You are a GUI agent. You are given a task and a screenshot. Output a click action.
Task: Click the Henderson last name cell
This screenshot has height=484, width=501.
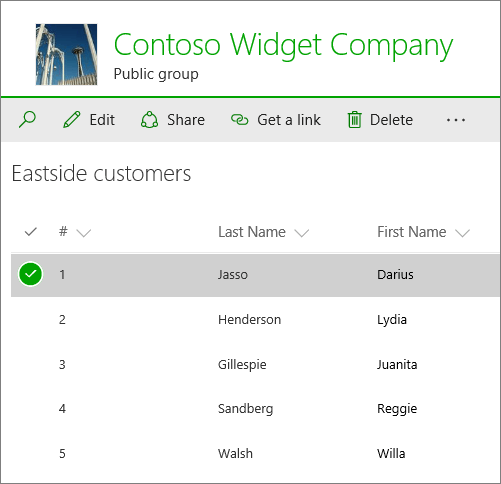point(249,320)
